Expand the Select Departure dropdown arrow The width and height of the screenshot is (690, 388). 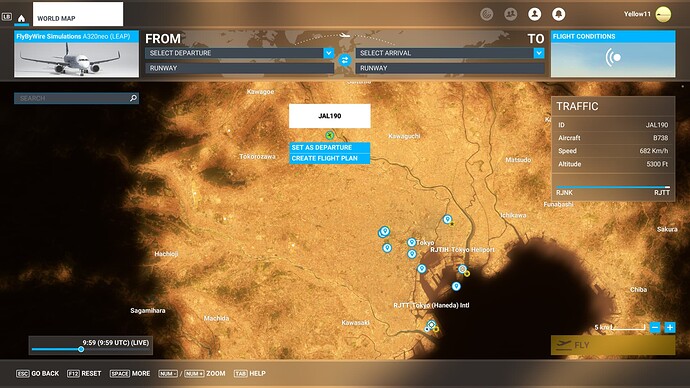(329, 53)
